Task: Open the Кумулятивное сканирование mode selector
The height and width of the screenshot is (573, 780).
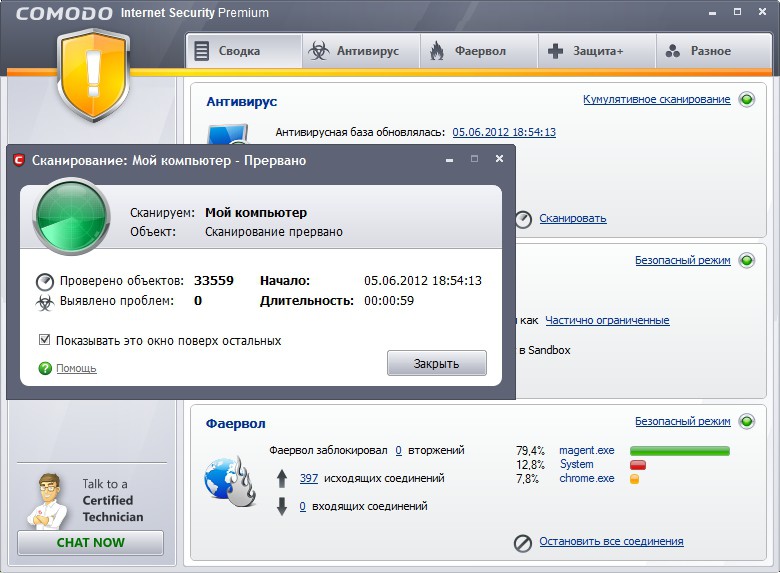Action: click(x=656, y=100)
